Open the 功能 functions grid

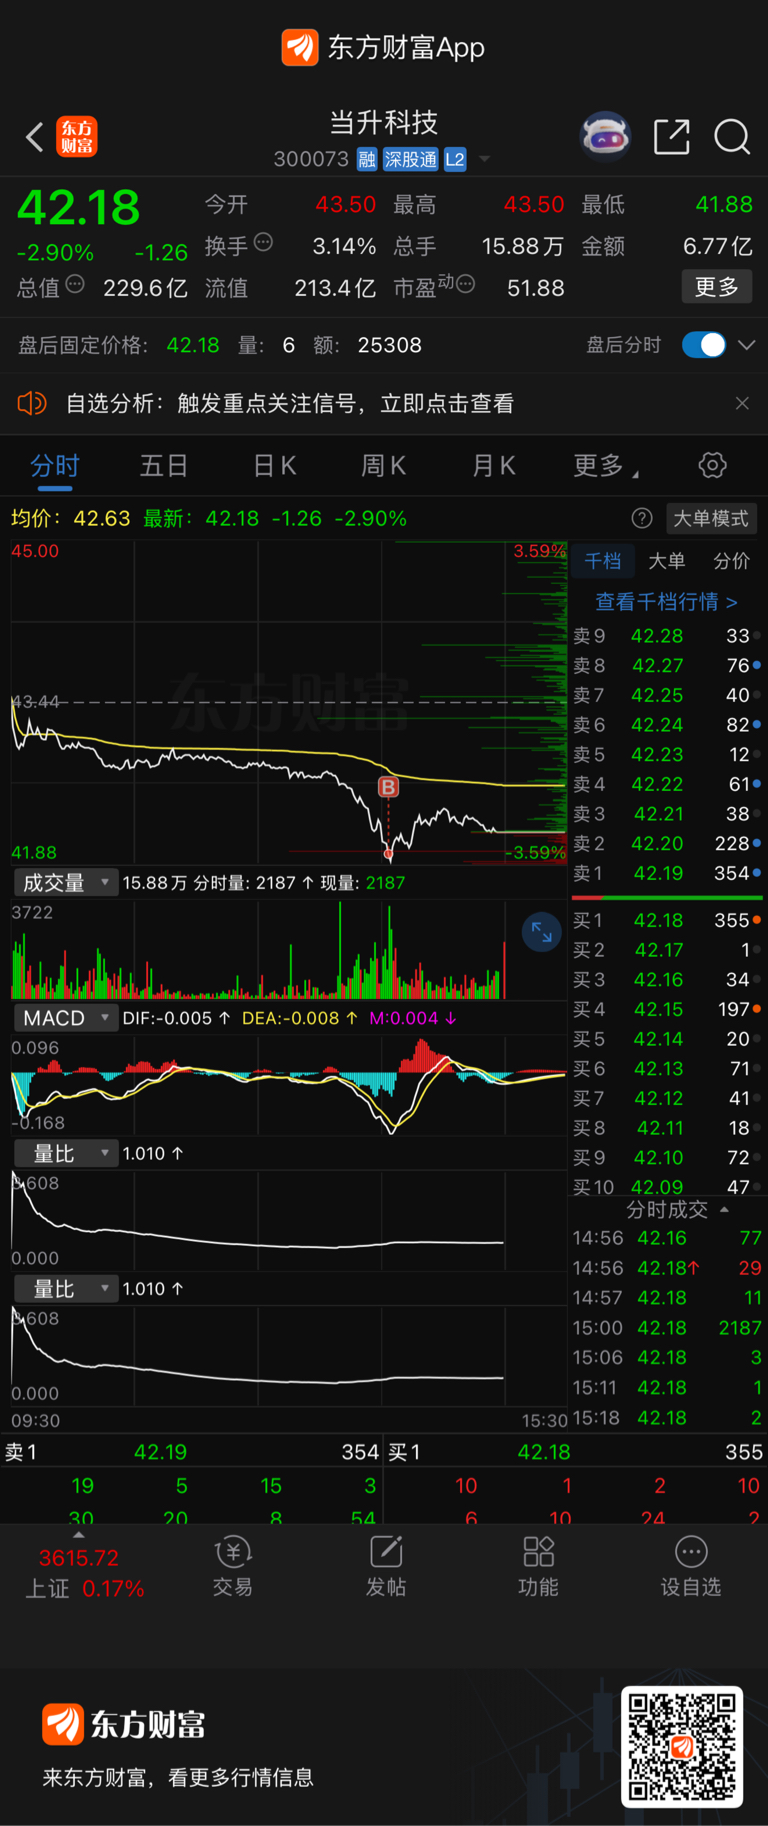click(538, 1566)
